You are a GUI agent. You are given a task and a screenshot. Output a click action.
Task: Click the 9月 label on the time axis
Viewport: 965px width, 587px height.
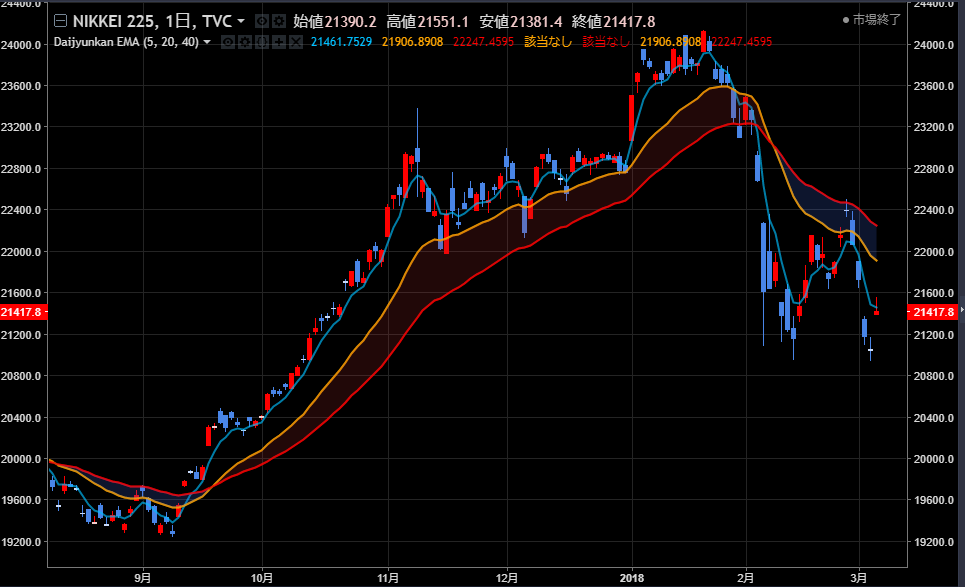pos(143,578)
